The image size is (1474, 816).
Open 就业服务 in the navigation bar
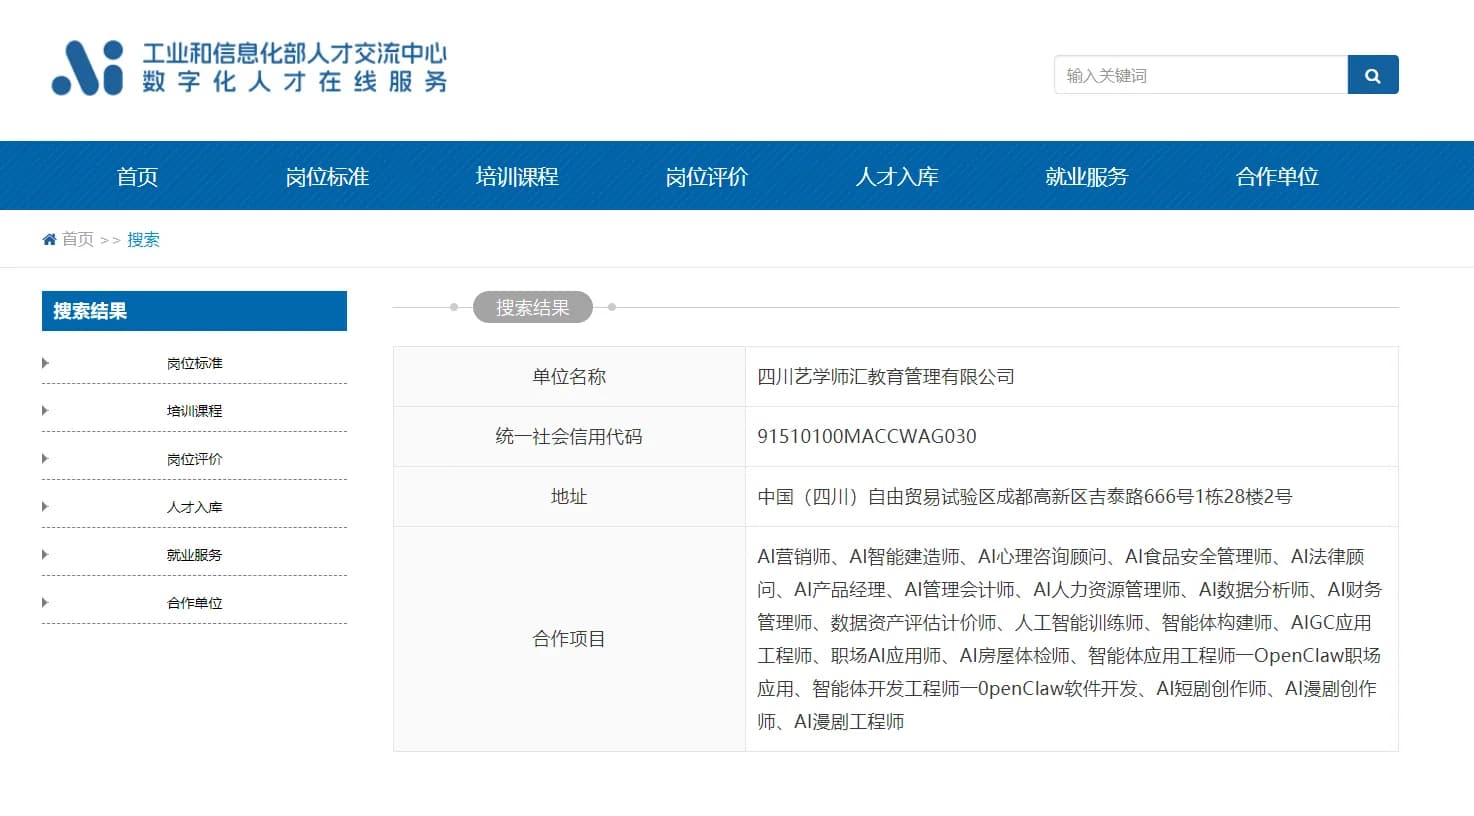(x=1087, y=176)
